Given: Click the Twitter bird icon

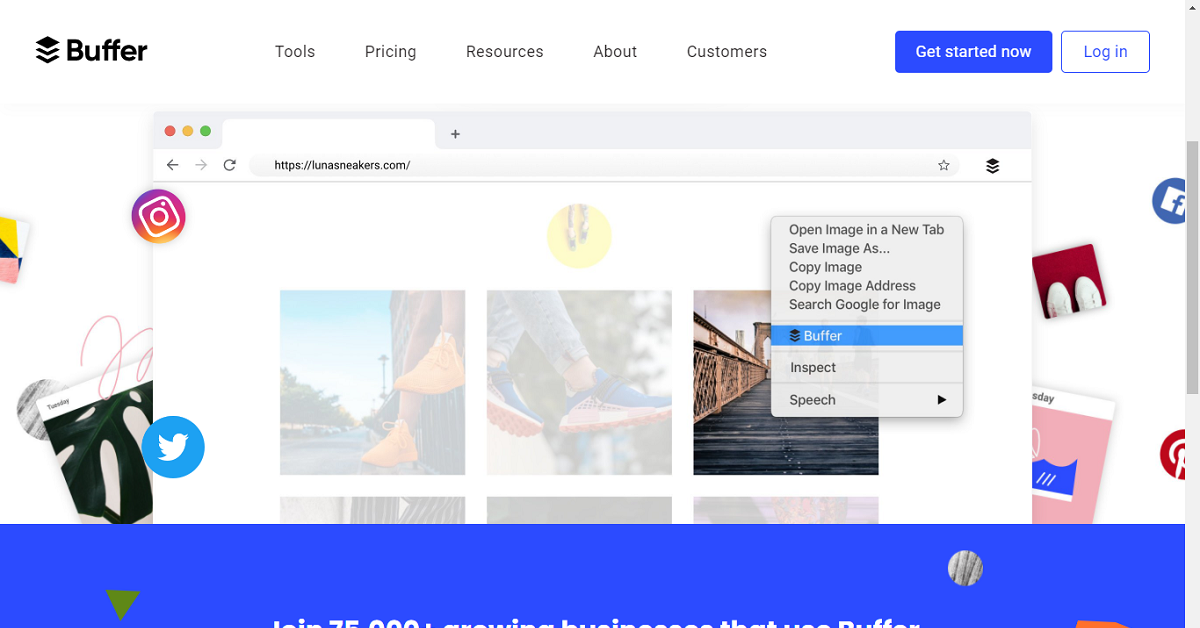Looking at the screenshot, I should pyautogui.click(x=173, y=447).
